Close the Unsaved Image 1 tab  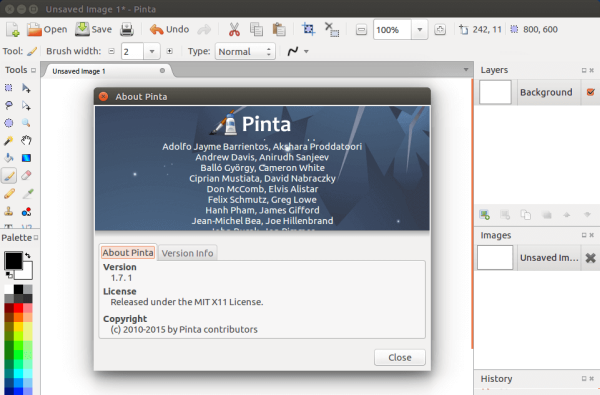[162, 71]
